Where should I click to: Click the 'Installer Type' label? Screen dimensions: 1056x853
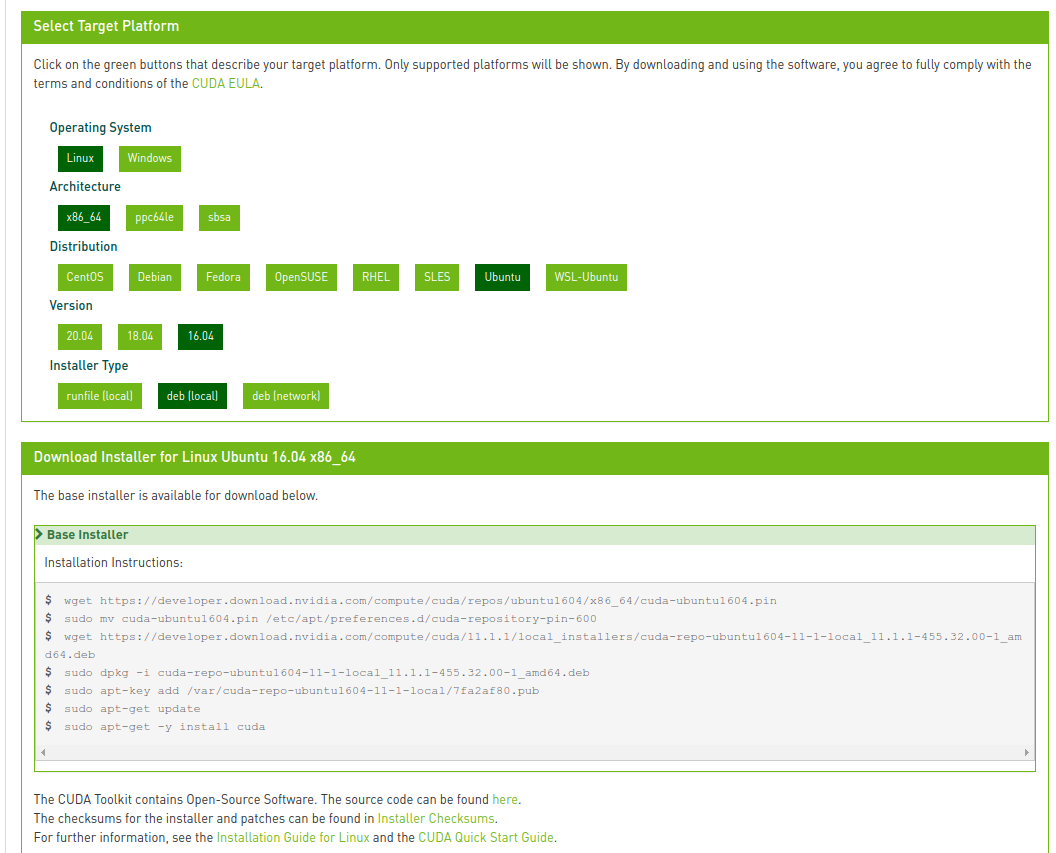tap(89, 366)
